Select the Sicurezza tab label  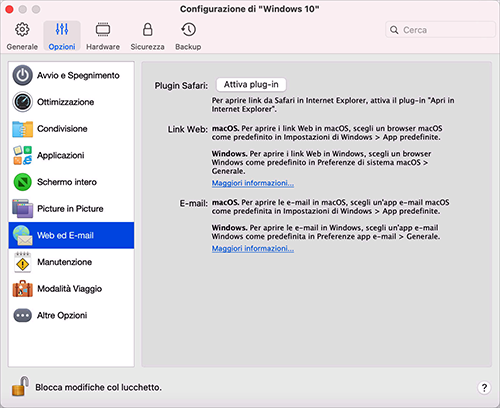point(147,47)
